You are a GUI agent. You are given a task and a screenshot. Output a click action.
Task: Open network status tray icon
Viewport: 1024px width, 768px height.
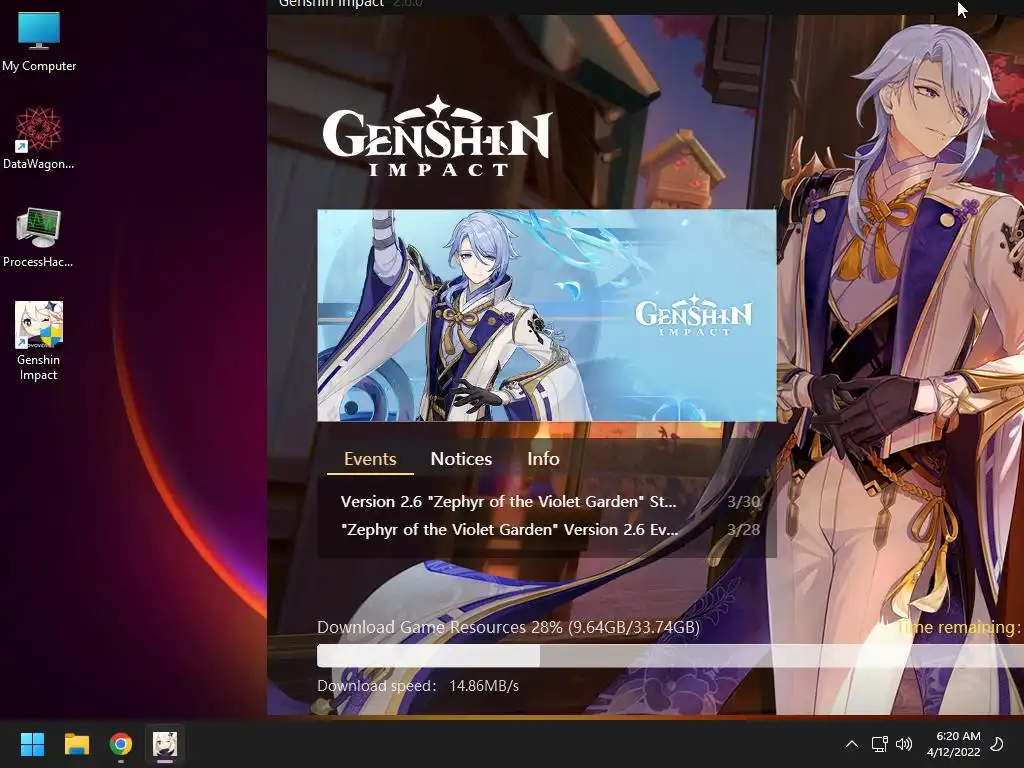879,744
